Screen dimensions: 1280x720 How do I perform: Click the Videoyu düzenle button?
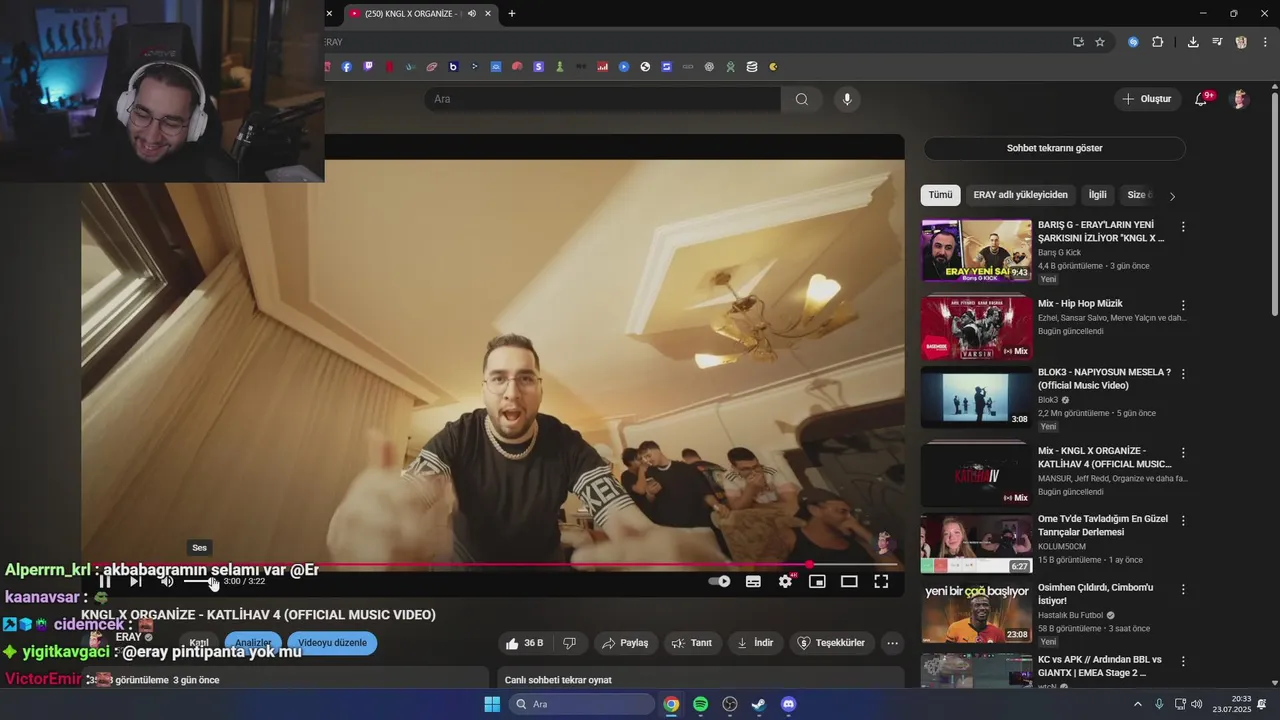332,643
